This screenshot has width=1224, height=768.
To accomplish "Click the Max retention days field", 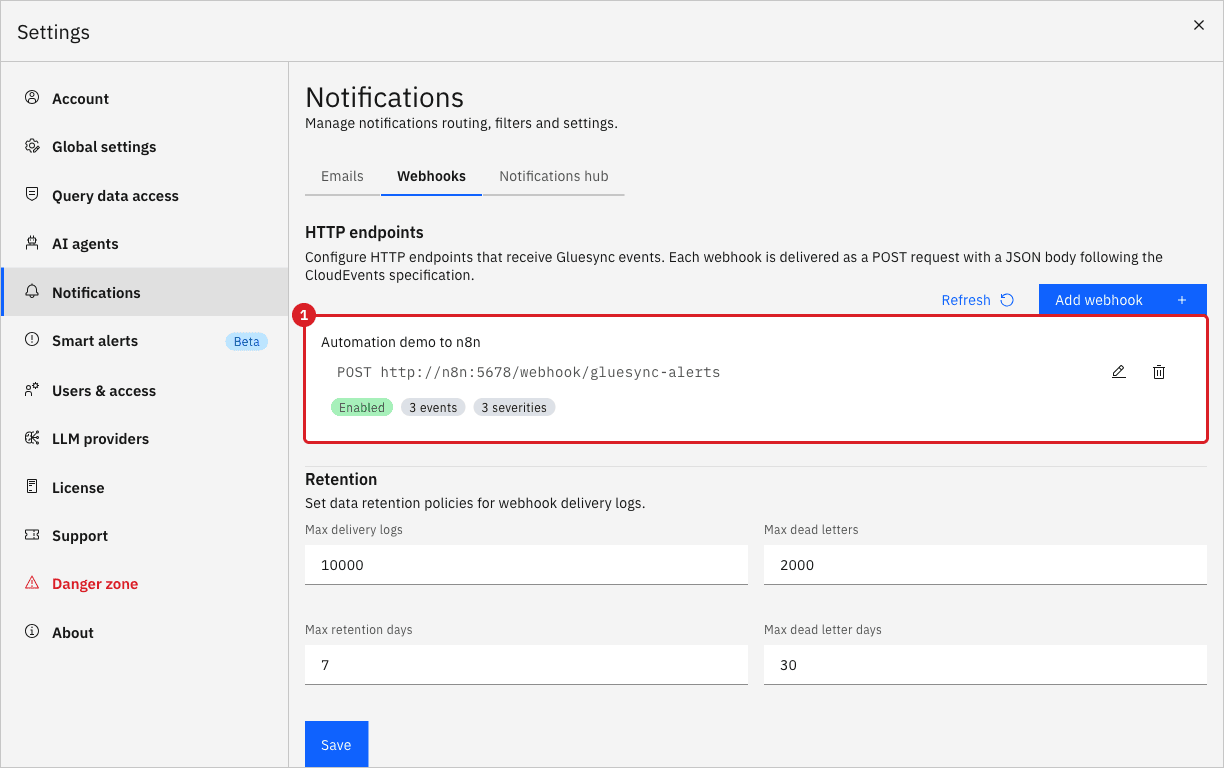I will [526, 665].
